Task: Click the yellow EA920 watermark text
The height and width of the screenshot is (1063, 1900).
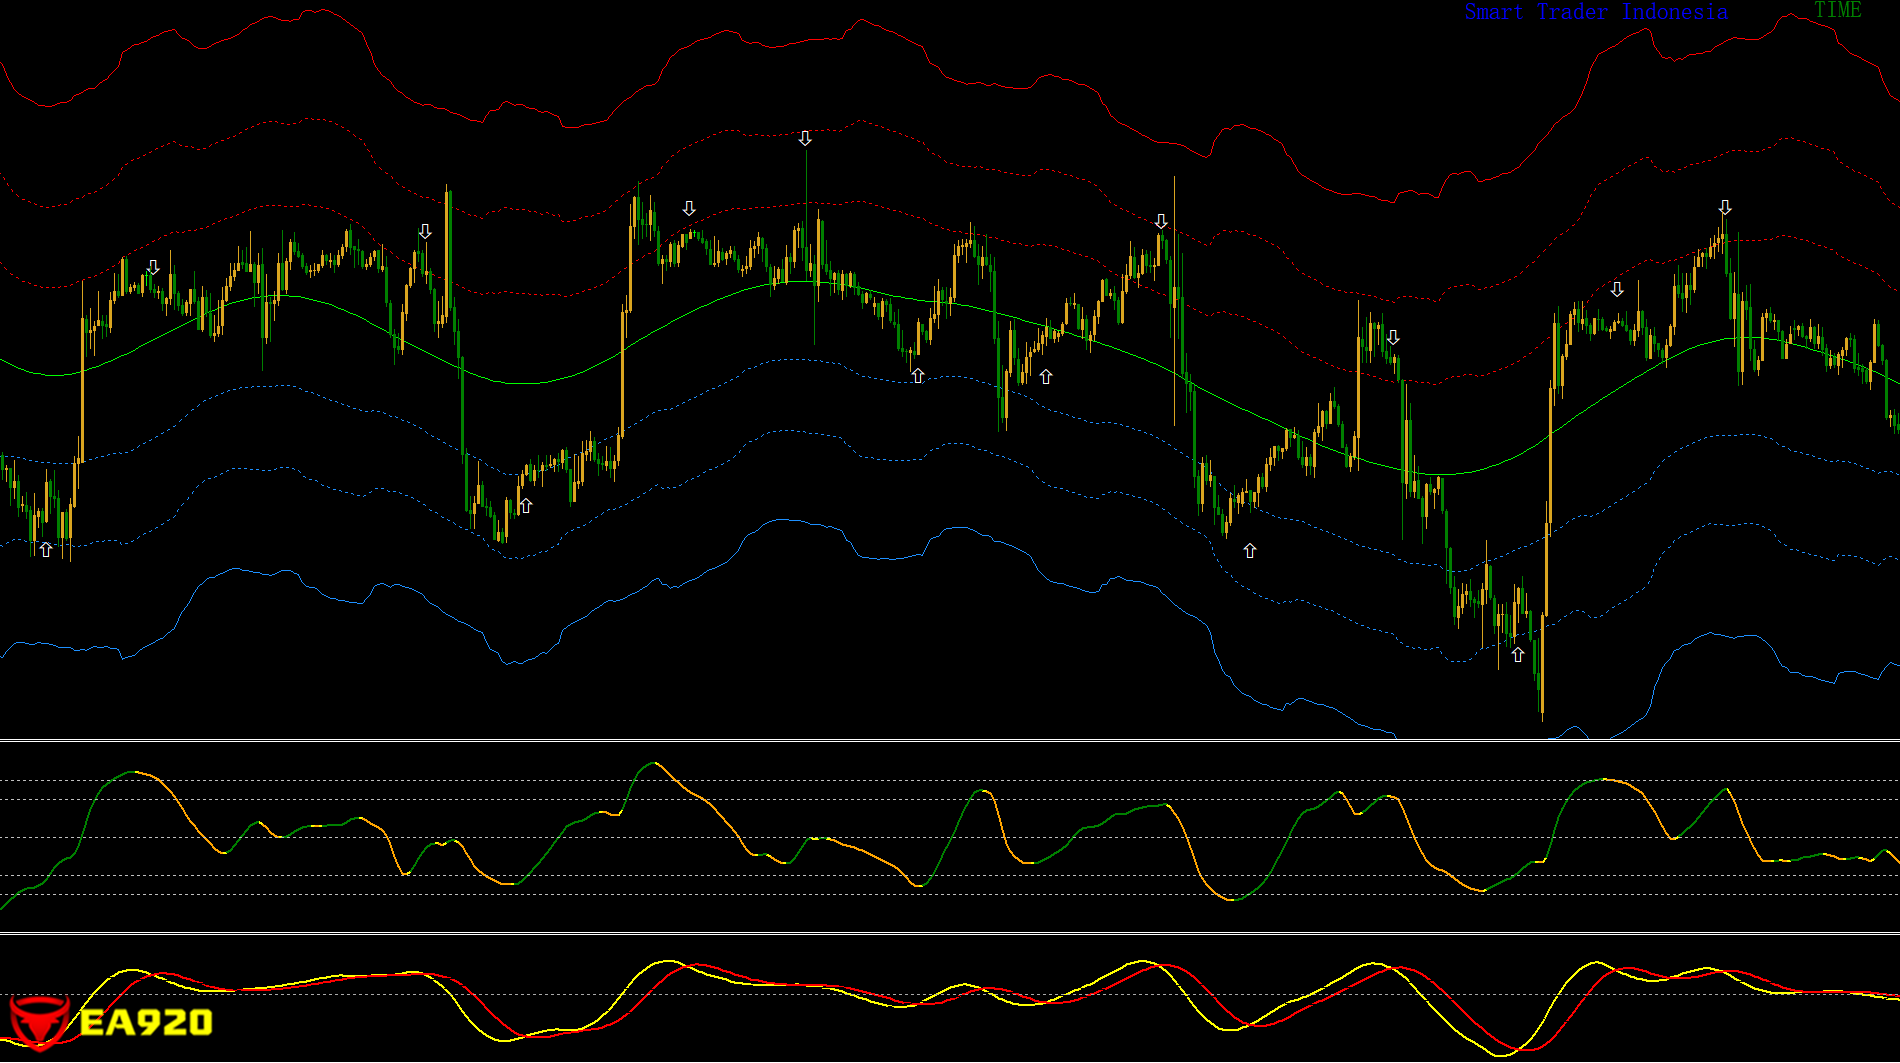Action: [x=146, y=1023]
